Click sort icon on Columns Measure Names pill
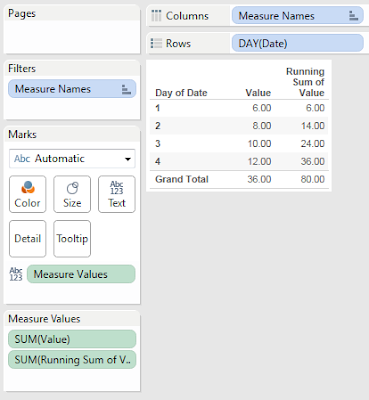The image size is (369, 400). click(353, 16)
